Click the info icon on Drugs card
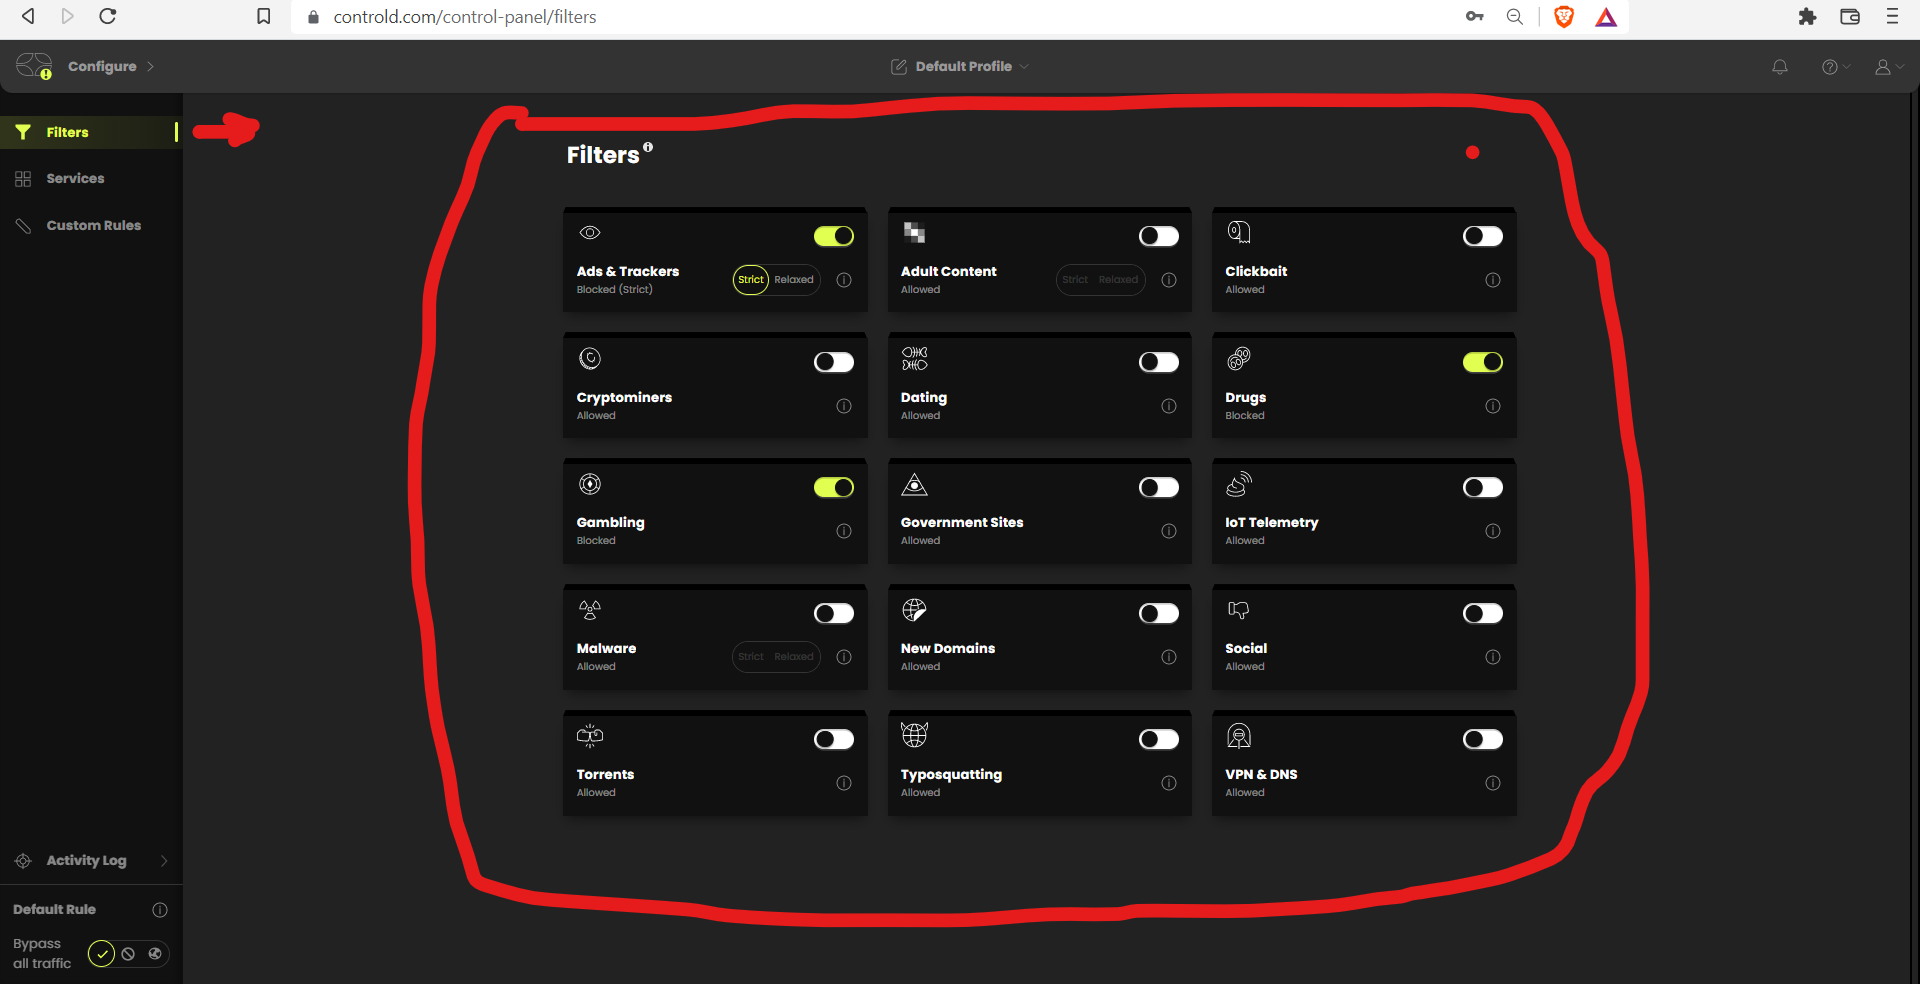 coord(1492,406)
